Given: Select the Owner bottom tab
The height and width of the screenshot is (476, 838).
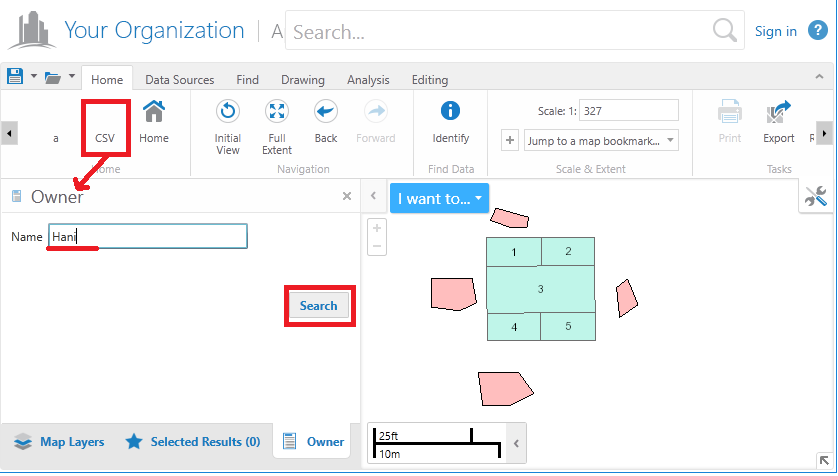Looking at the screenshot, I should click(313, 442).
